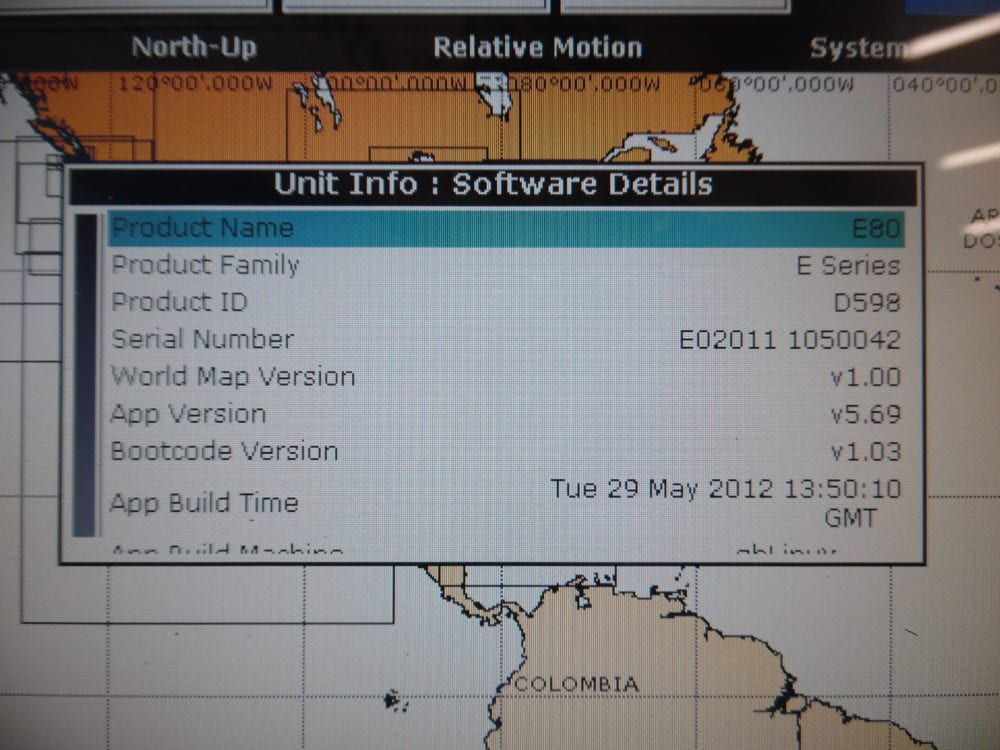
Task: Click the v1.03 bootcode version value
Action: tap(865, 452)
